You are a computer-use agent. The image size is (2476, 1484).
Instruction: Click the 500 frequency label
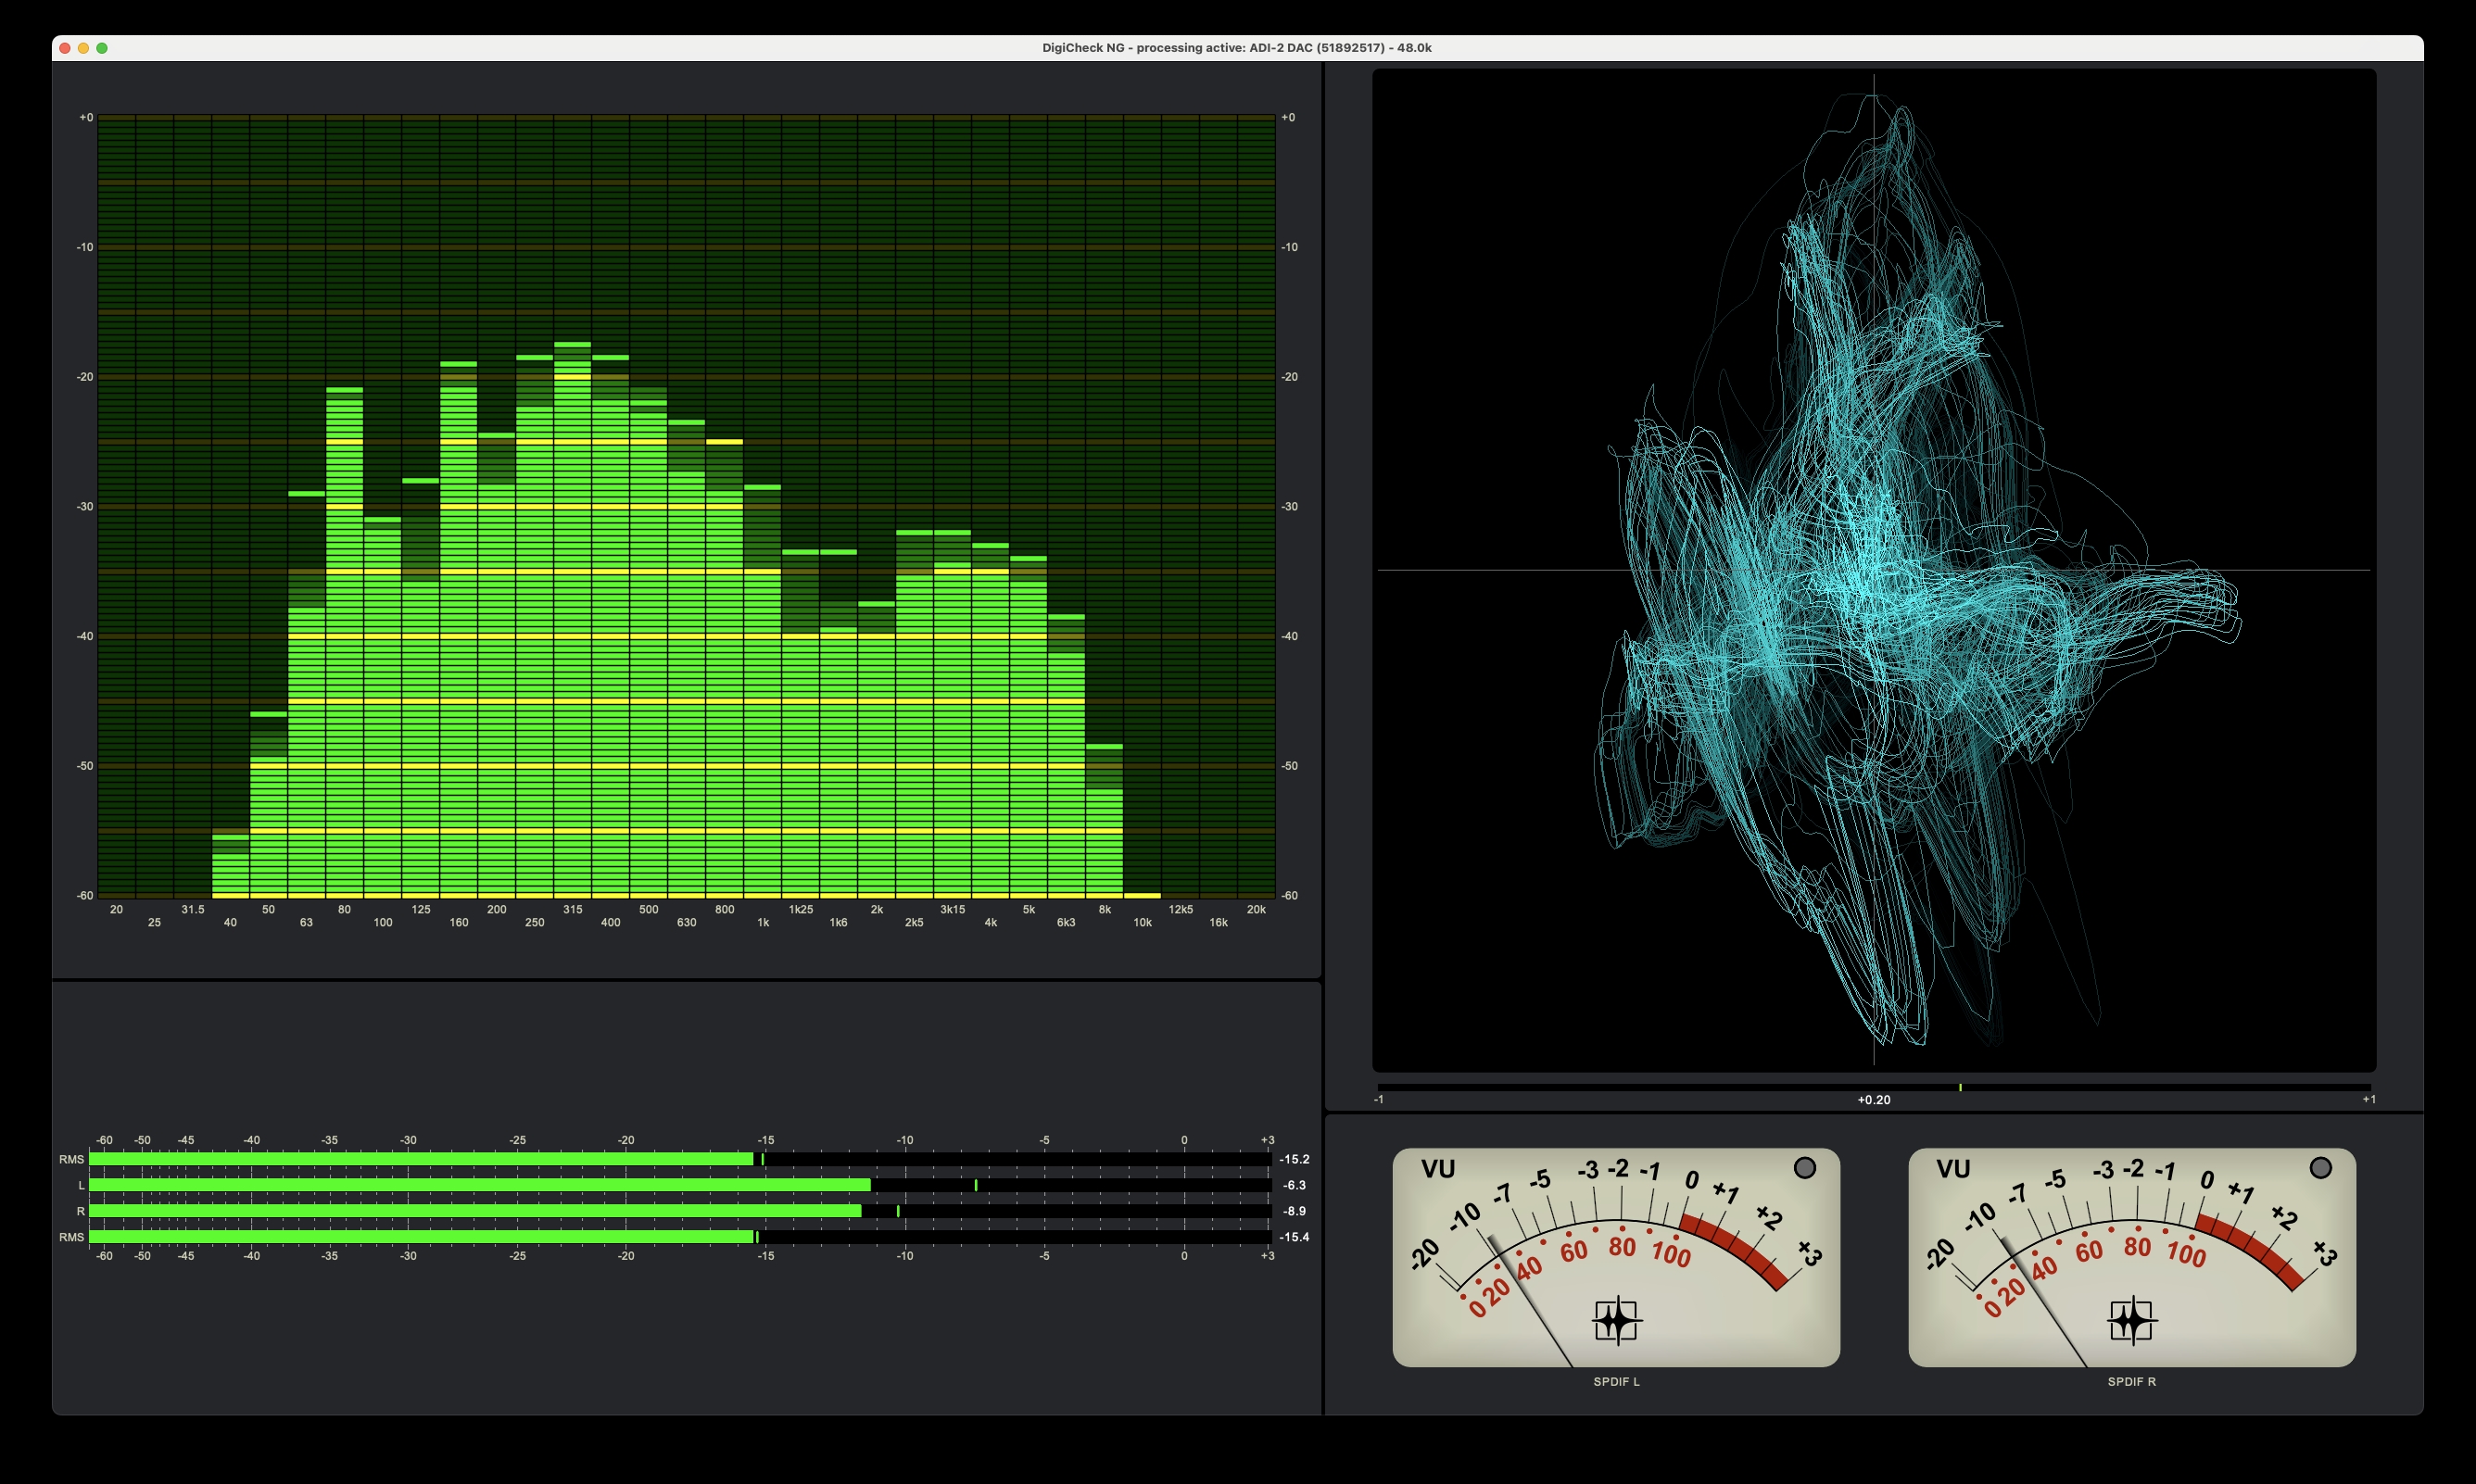649,910
